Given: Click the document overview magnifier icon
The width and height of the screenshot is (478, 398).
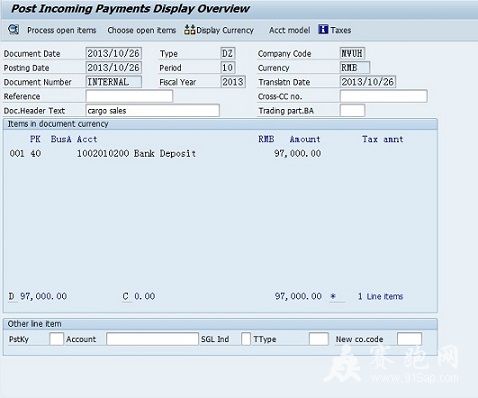Looking at the screenshot, I should [x=13, y=30].
